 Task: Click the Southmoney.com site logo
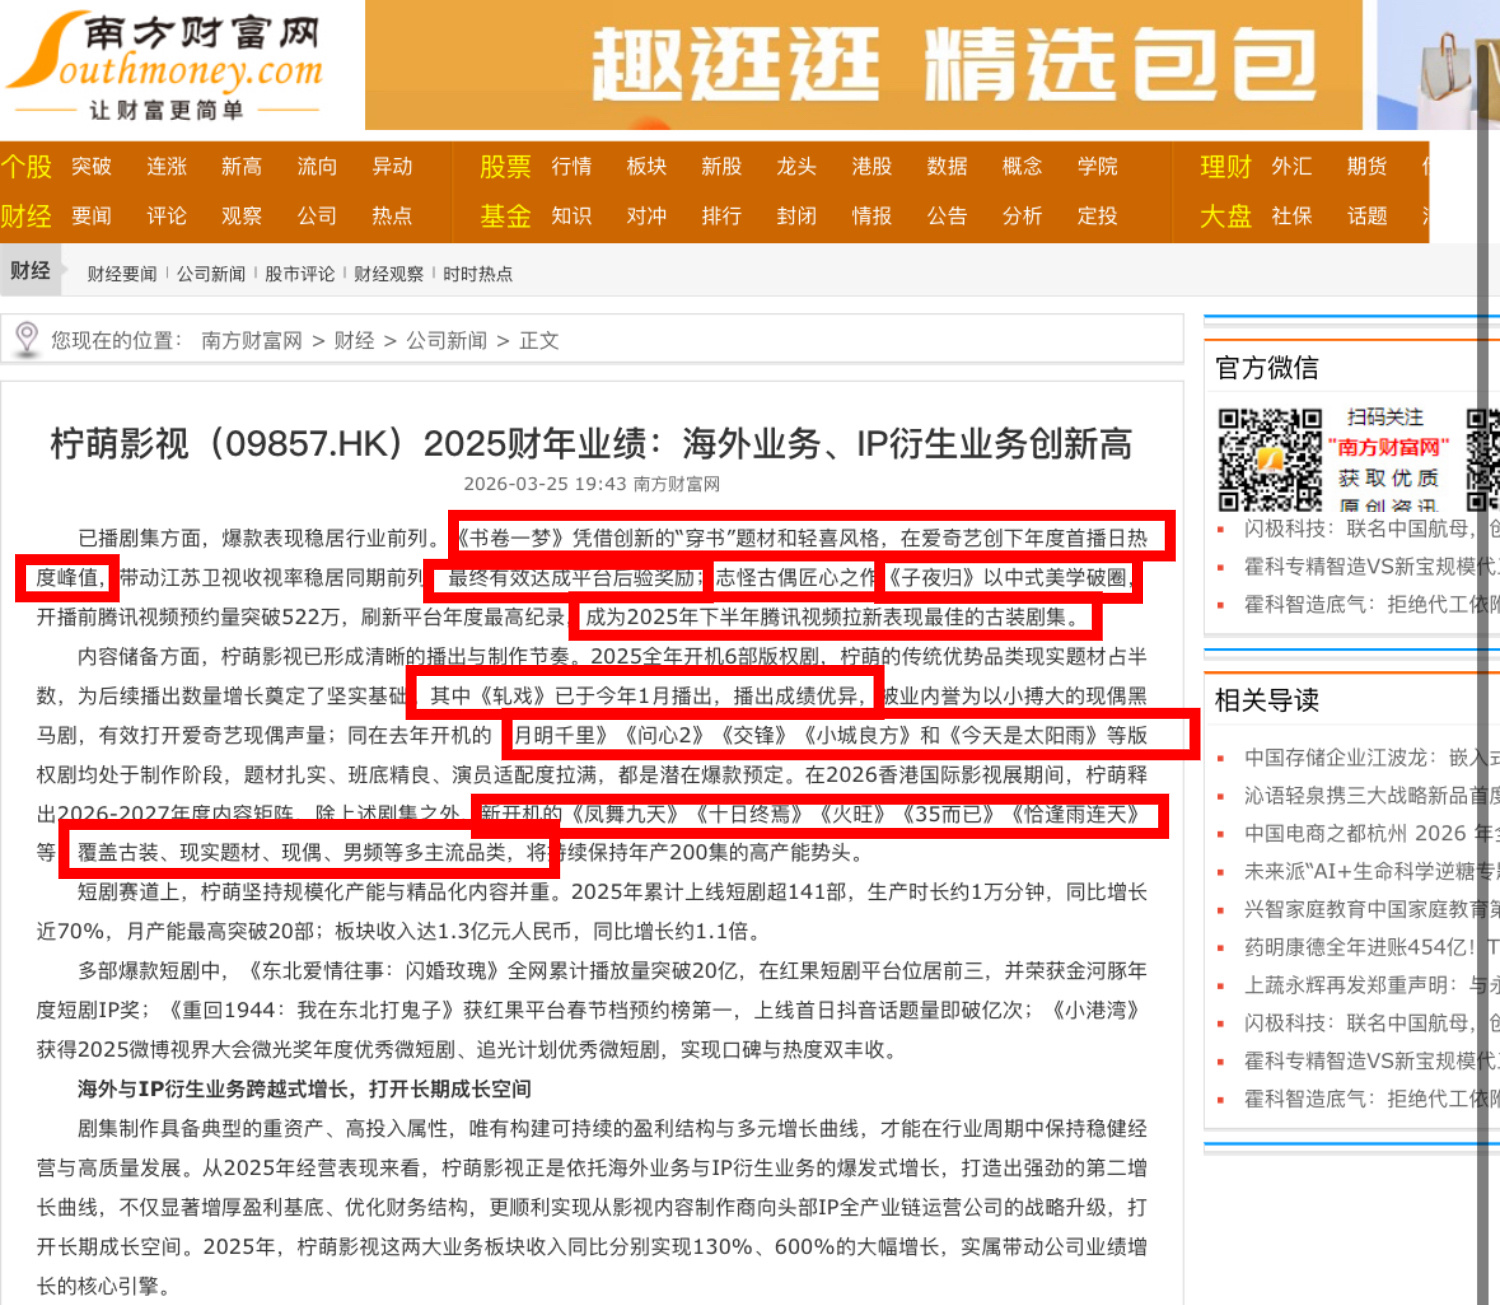point(165,62)
